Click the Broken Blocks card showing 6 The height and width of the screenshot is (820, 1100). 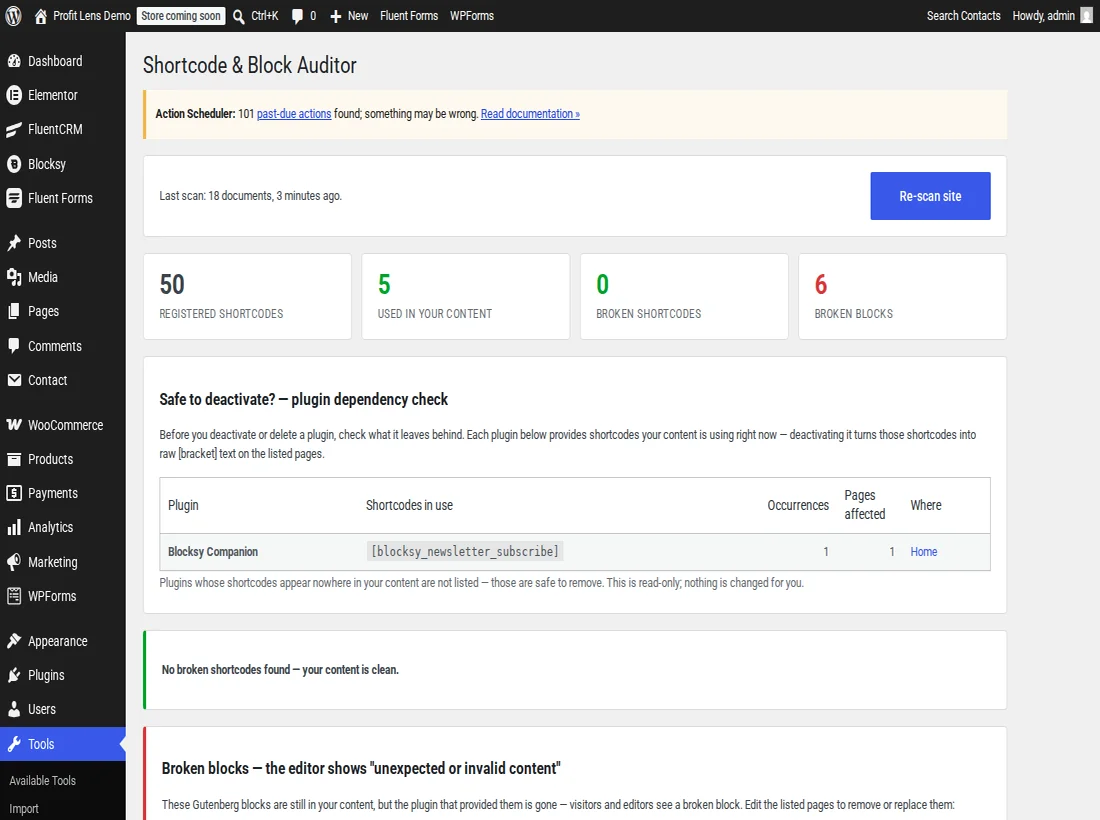tap(902, 296)
